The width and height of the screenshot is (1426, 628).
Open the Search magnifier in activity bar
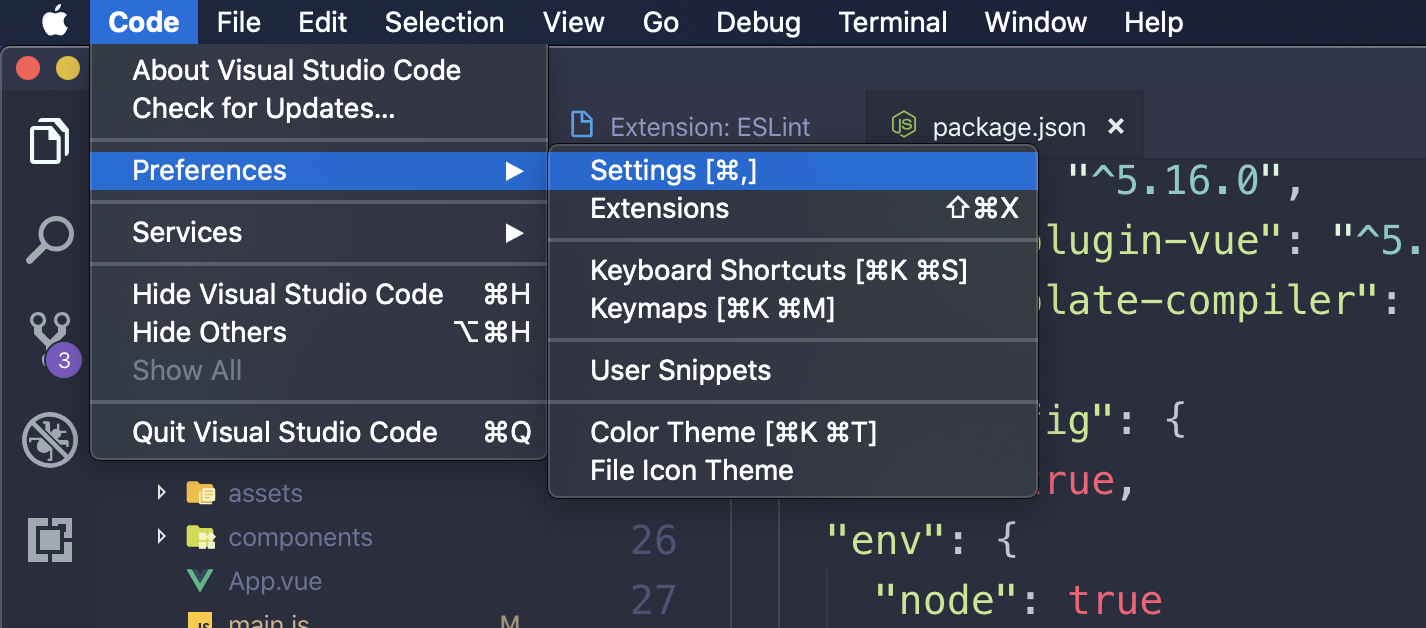coord(49,240)
